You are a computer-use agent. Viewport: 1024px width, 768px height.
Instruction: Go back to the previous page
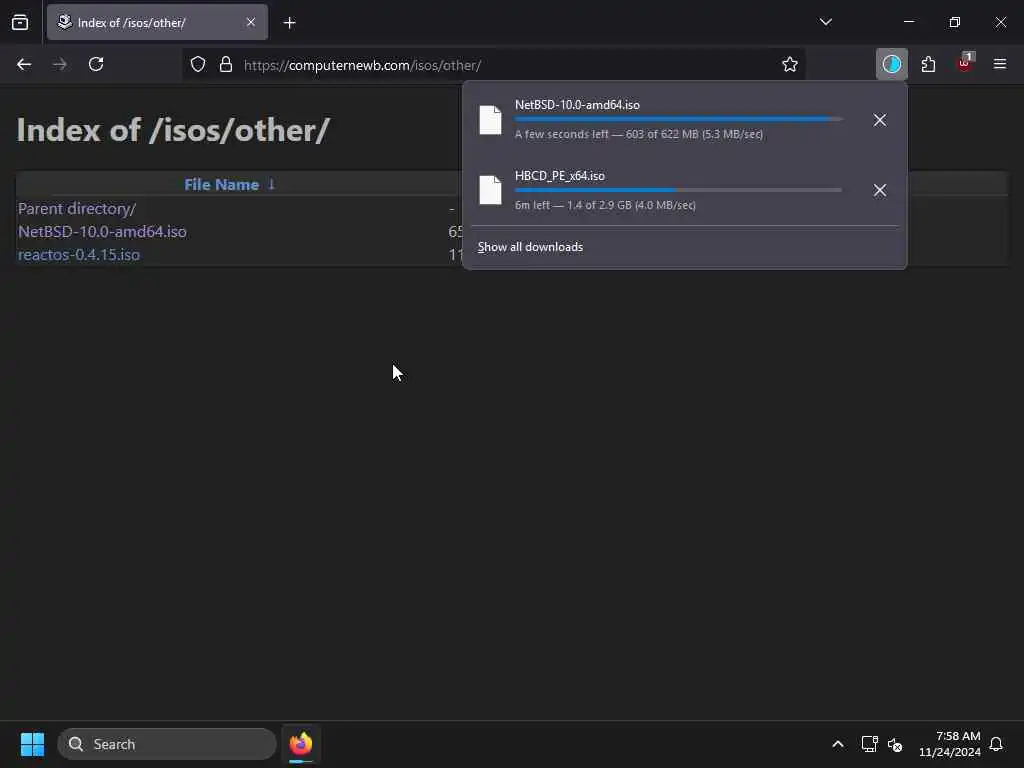tap(24, 64)
